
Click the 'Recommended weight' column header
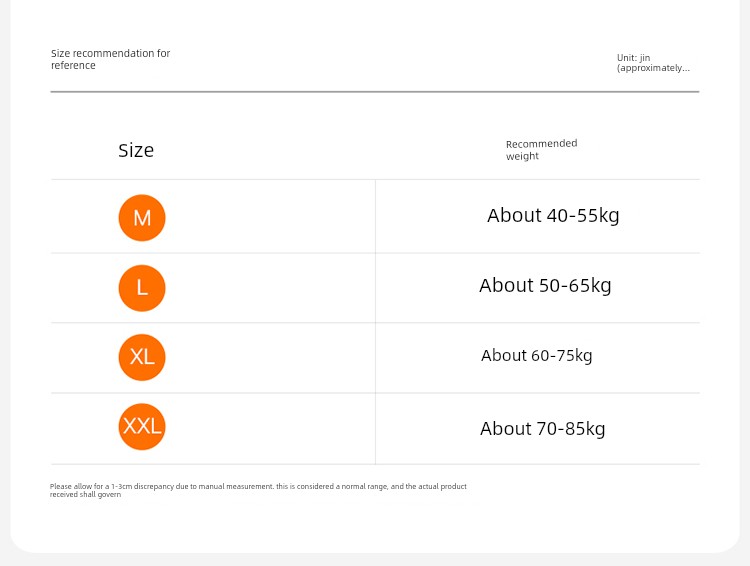click(x=541, y=150)
